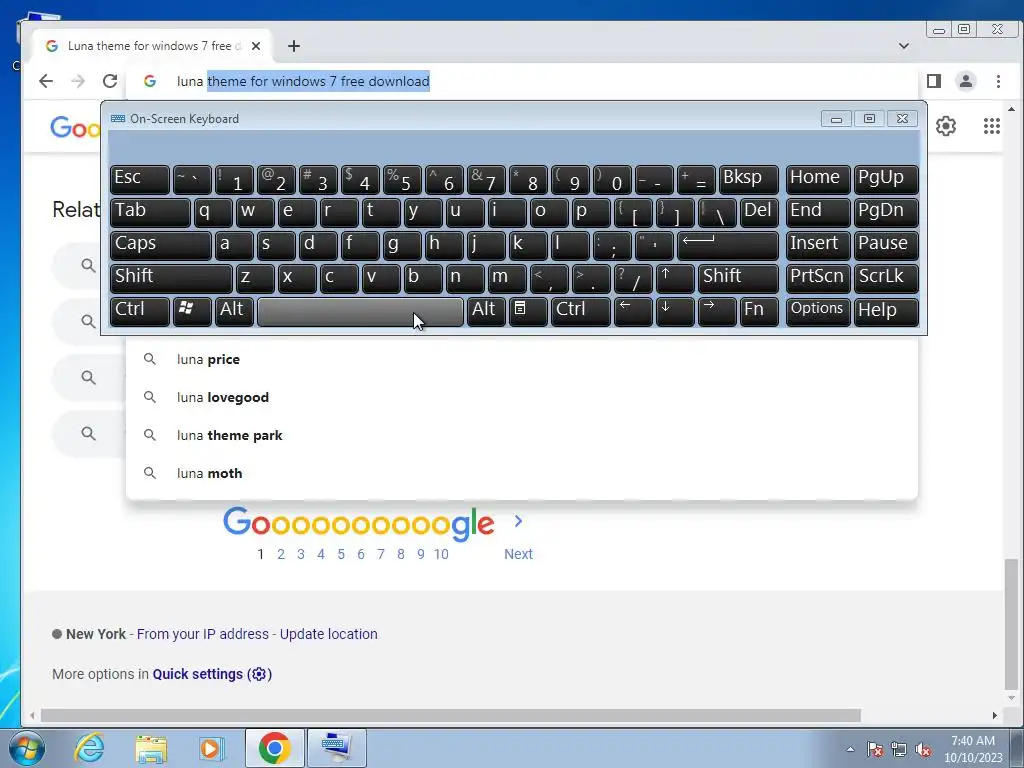Image resolution: width=1024 pixels, height=768 pixels.
Task: Toggle right Ctrl key on keyboard
Action: click(x=581, y=311)
